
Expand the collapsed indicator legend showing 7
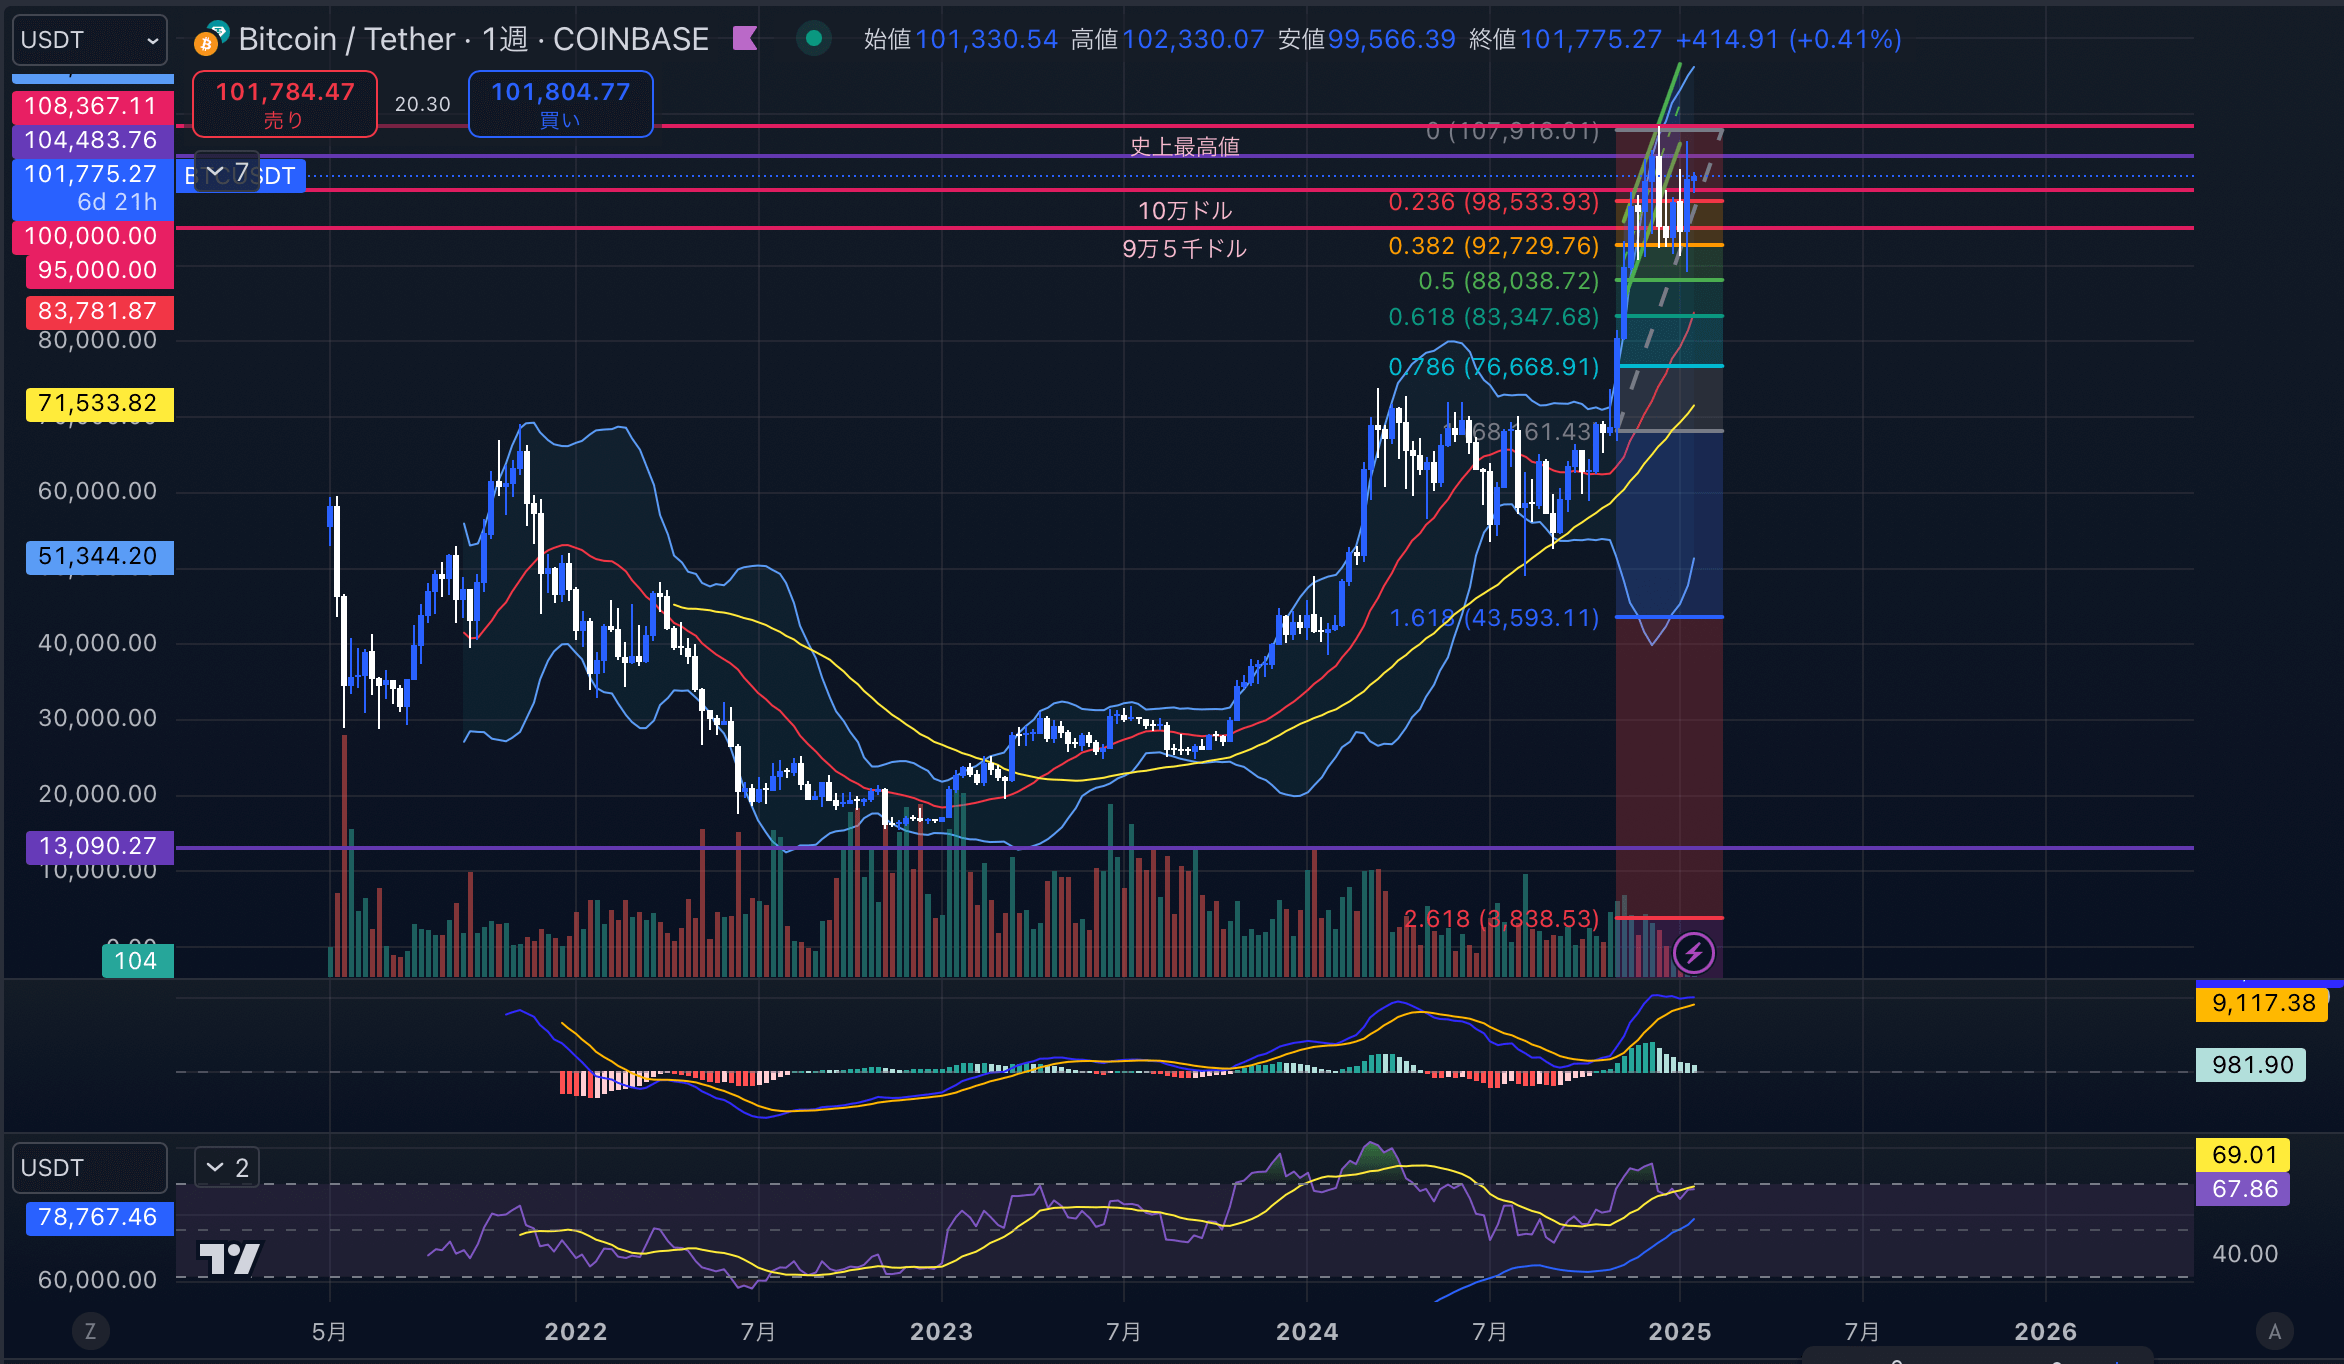click(227, 173)
